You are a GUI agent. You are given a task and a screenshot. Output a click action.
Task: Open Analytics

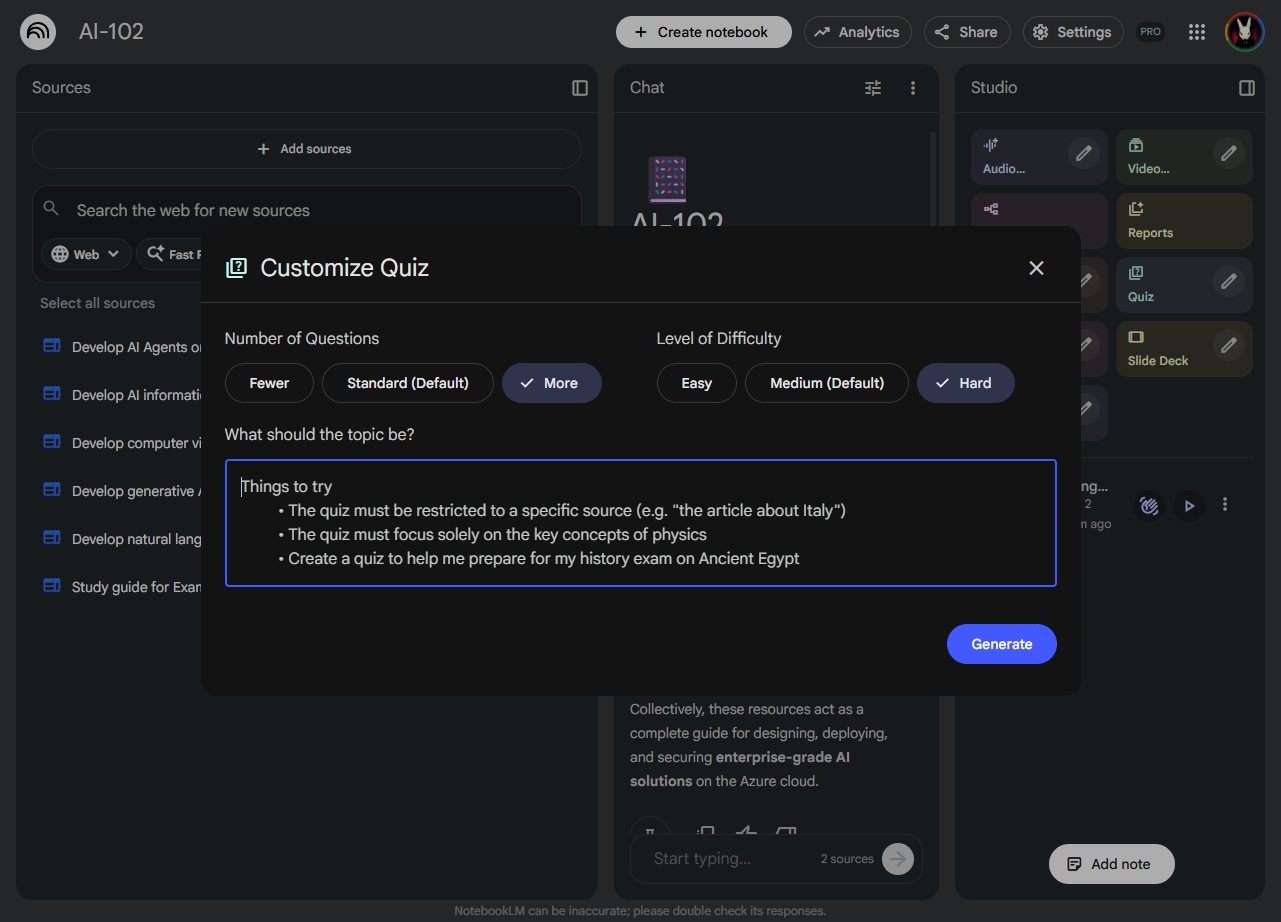[x=858, y=32]
